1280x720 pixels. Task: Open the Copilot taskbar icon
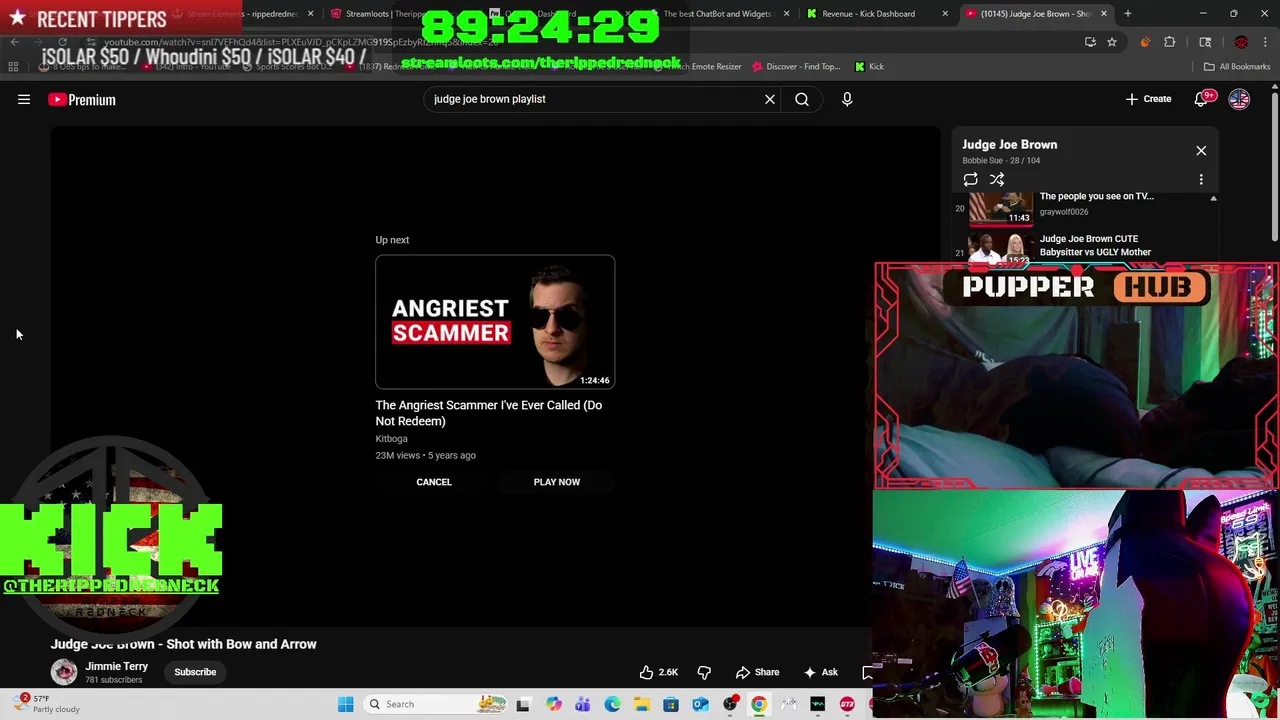[x=553, y=704]
